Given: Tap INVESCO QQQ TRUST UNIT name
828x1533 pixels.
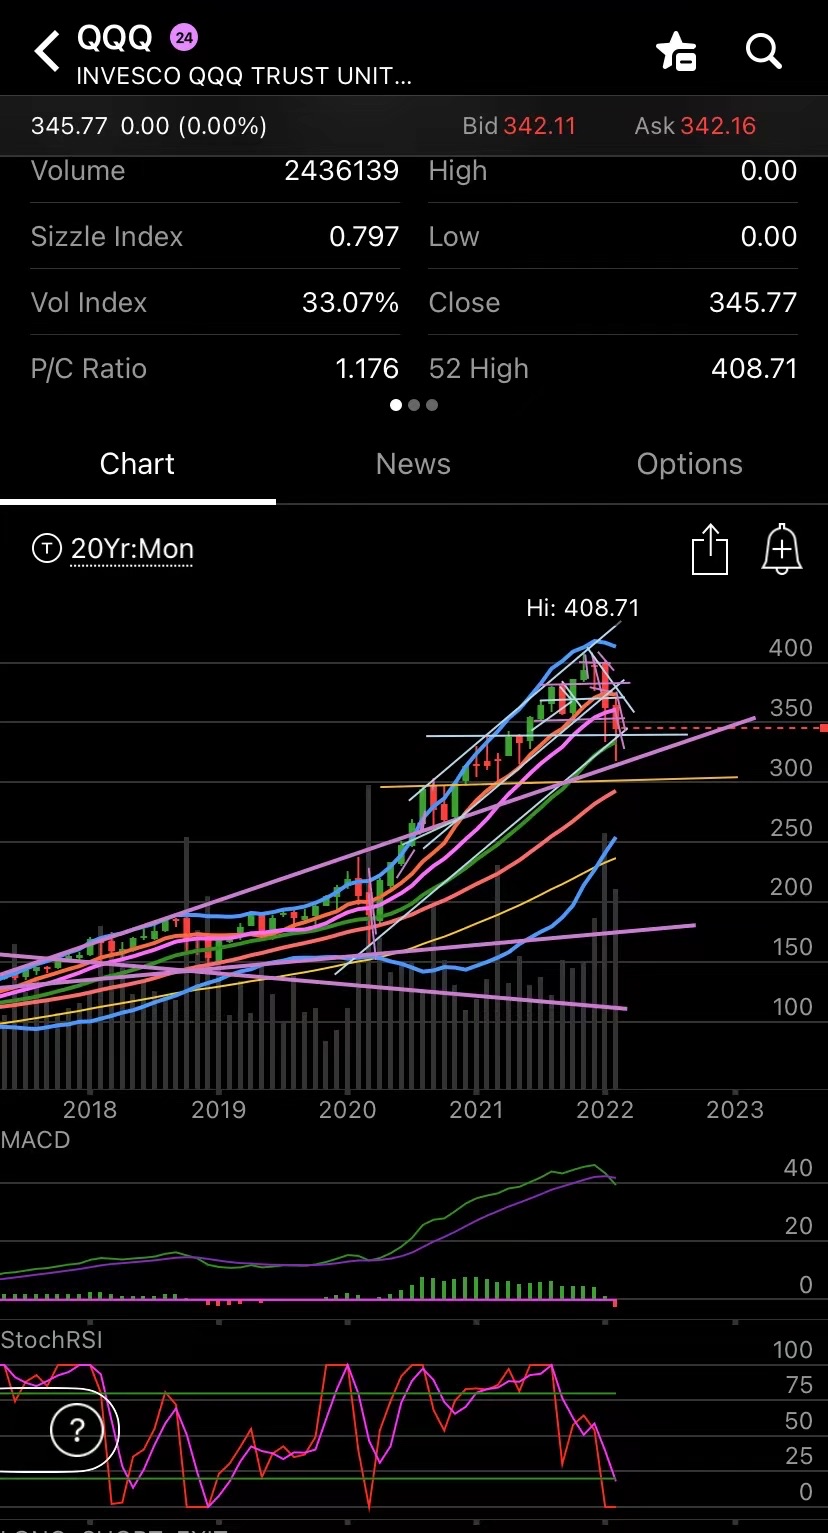Looking at the screenshot, I should 244,75.
